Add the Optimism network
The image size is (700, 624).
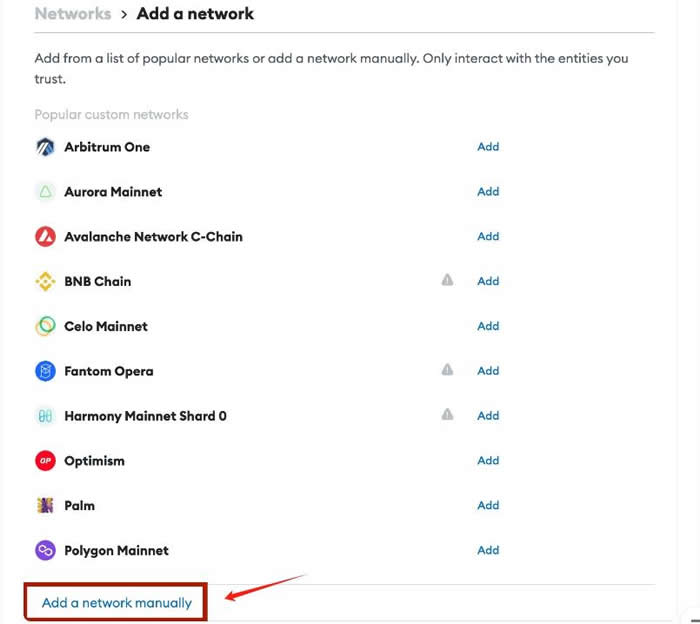click(488, 461)
